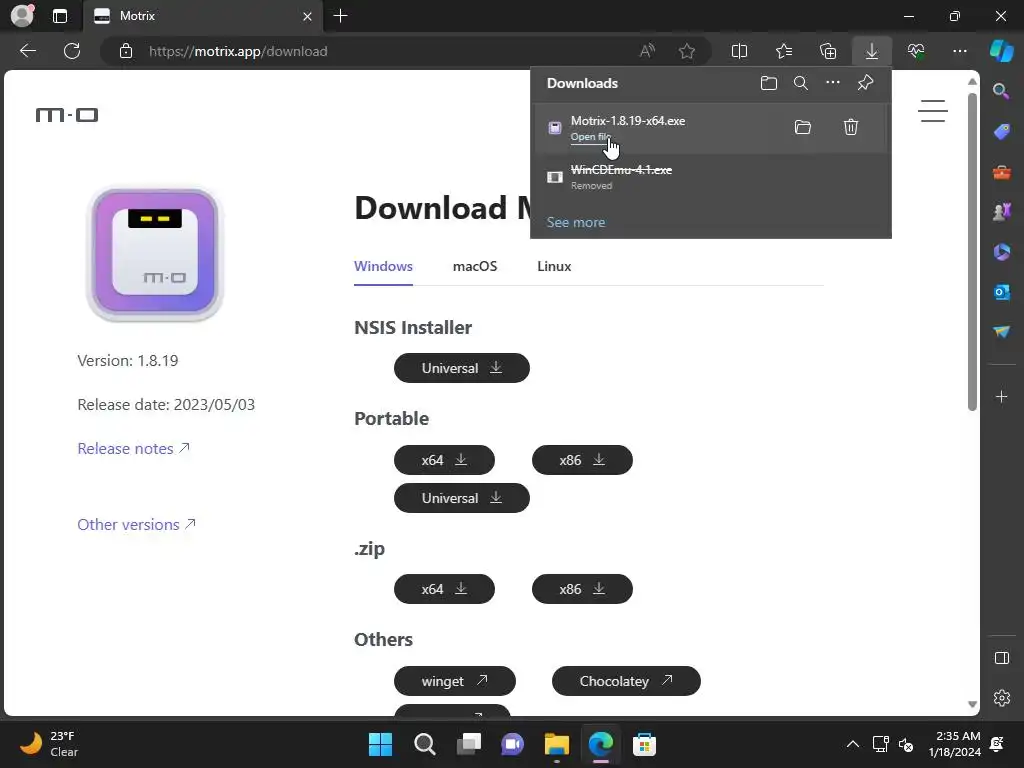Open the weather widget
Viewport: 1024px width, 768px height.
tap(48, 744)
